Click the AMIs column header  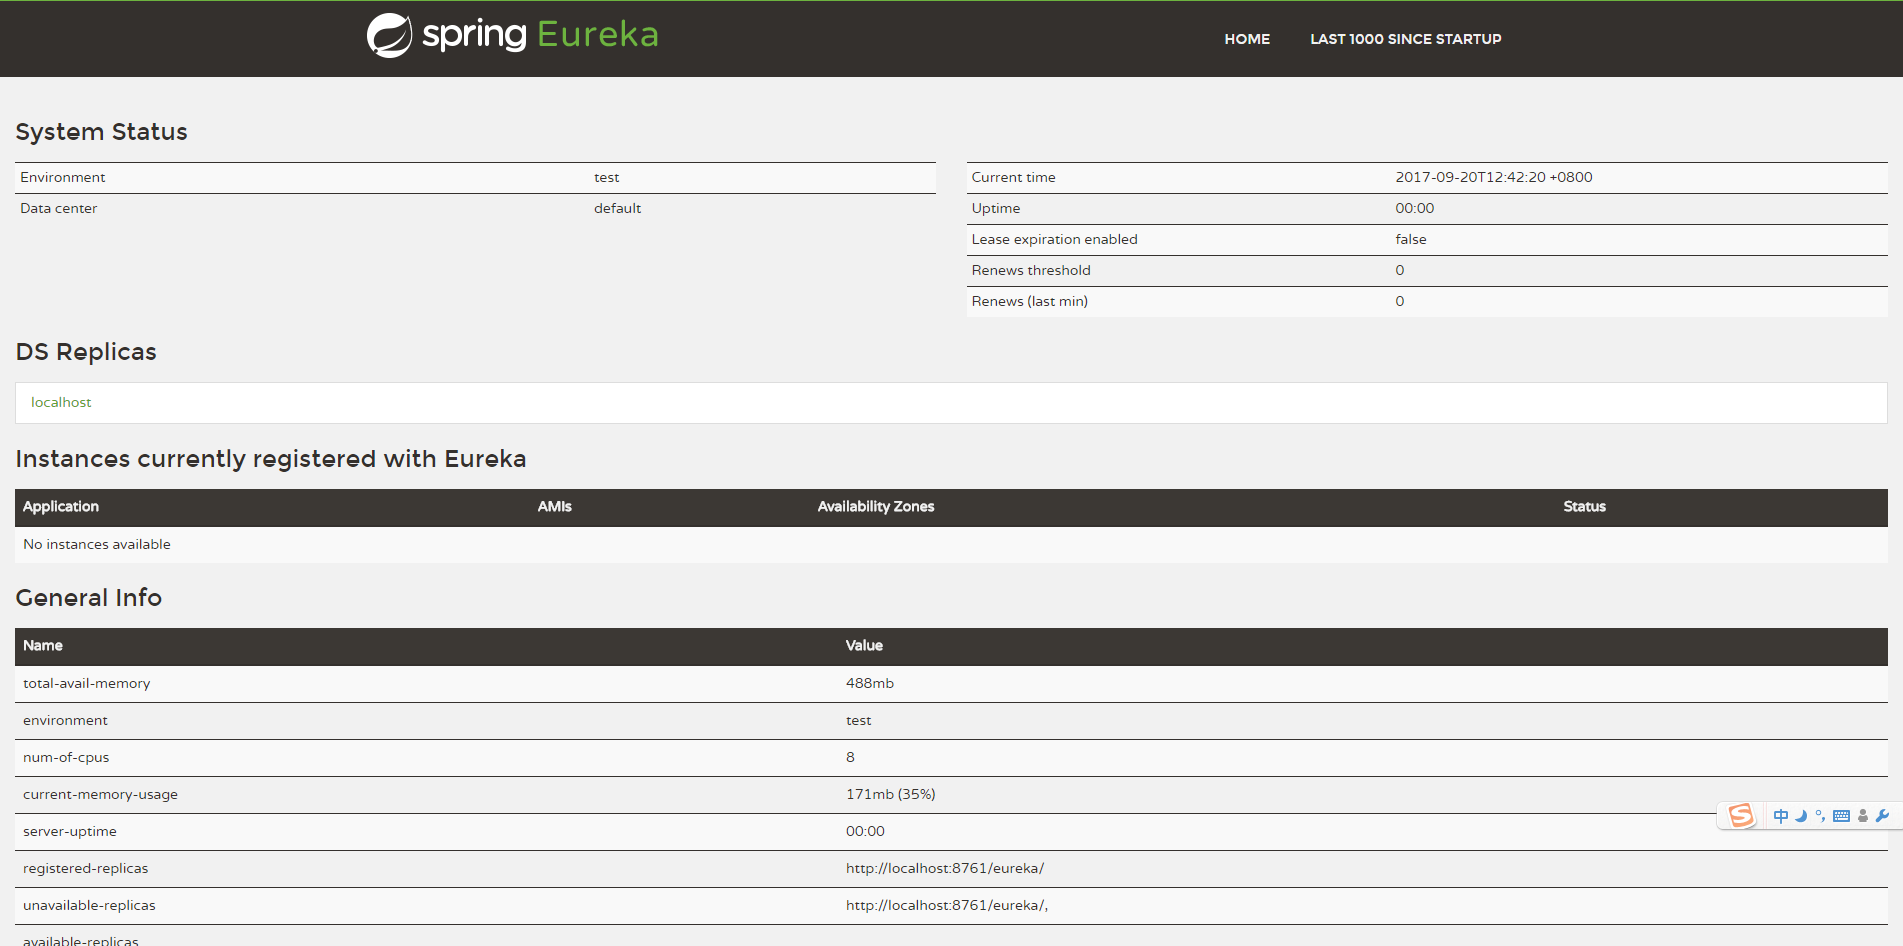tap(555, 506)
